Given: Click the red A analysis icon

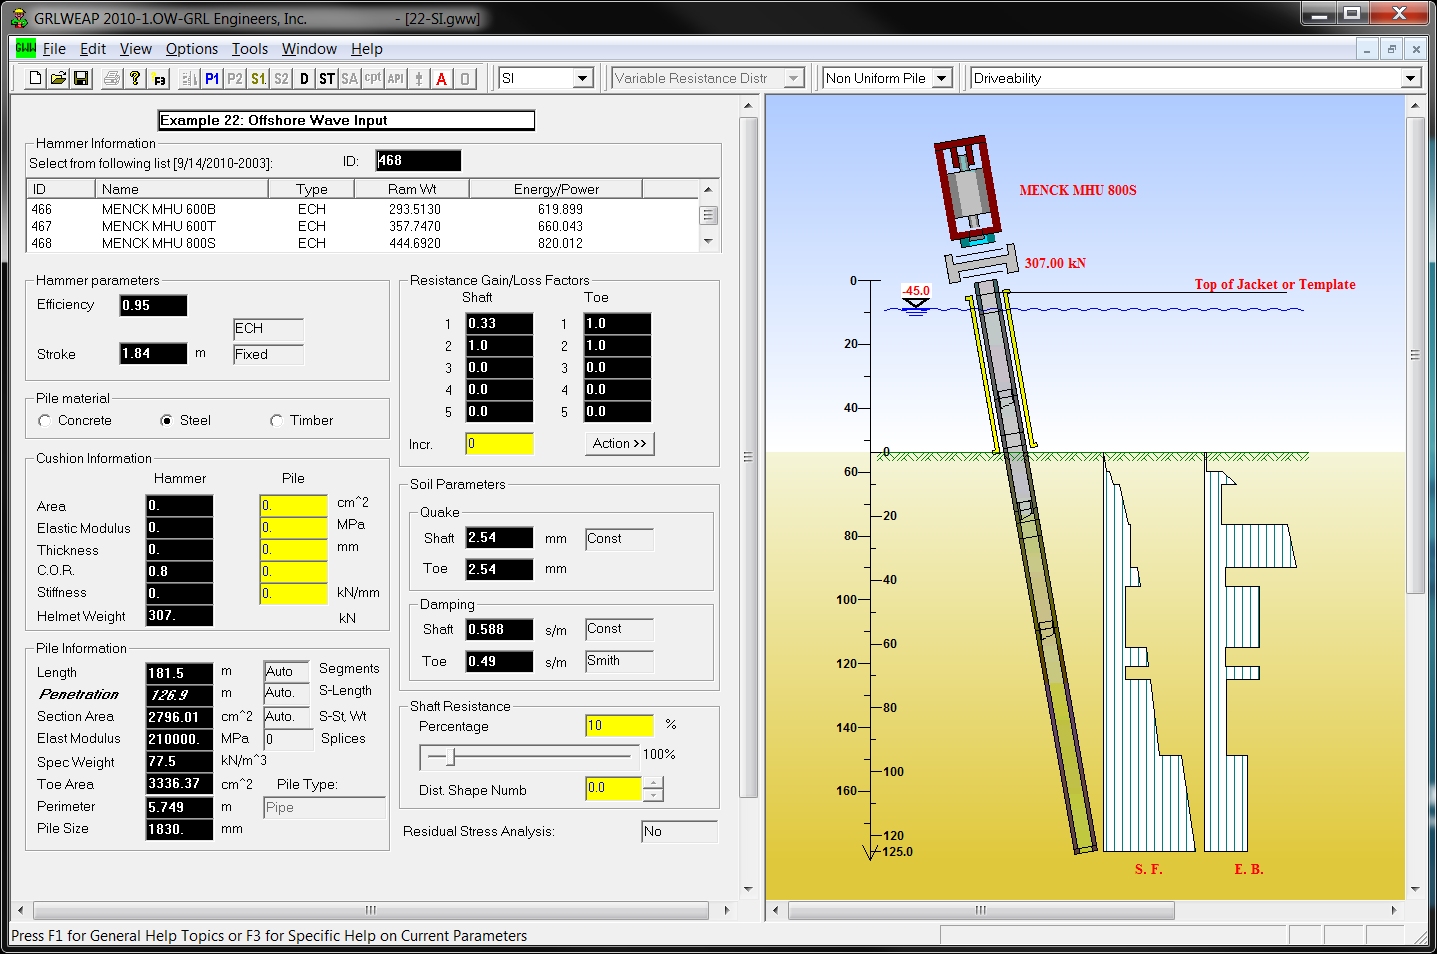Looking at the screenshot, I should coord(442,78).
